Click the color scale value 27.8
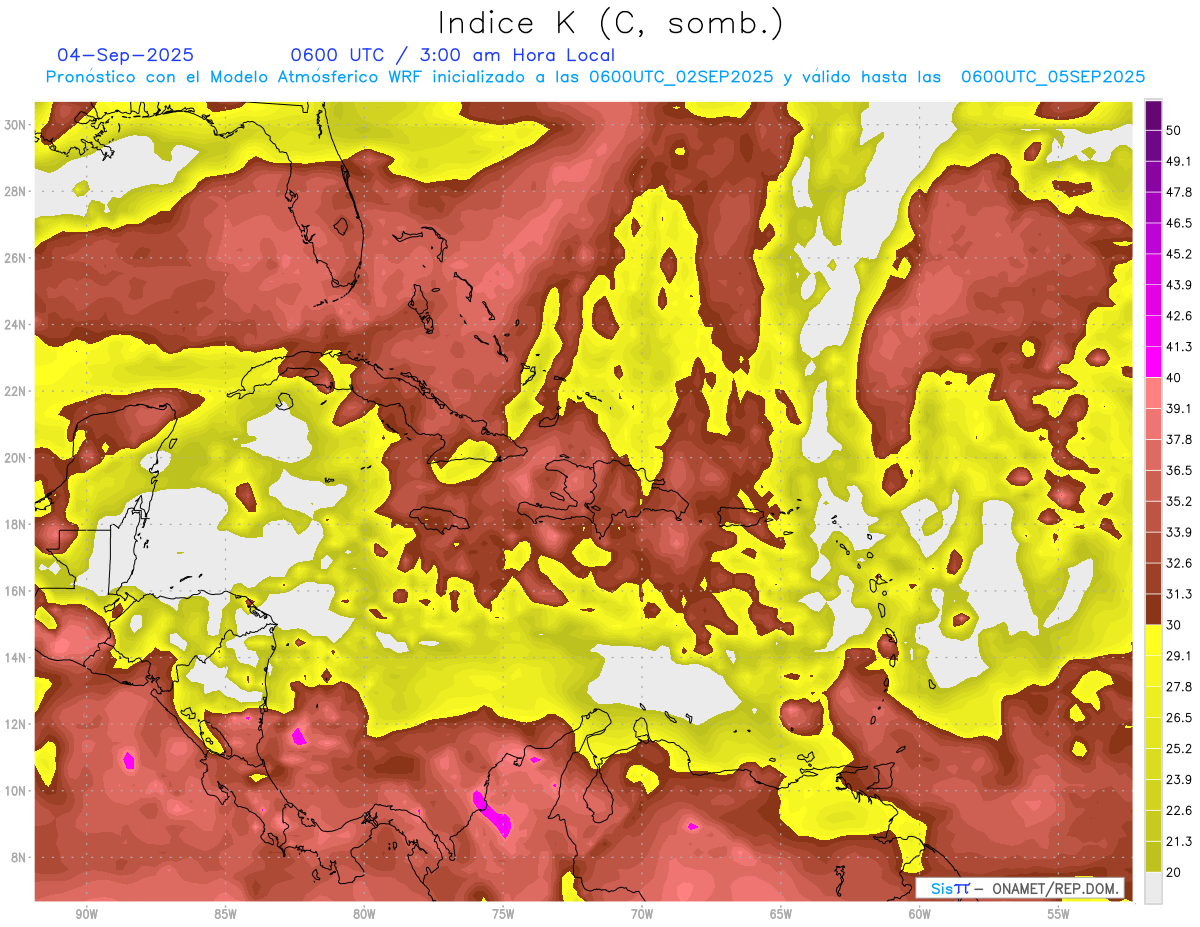Screen dimensions: 1200x927 click(1179, 687)
